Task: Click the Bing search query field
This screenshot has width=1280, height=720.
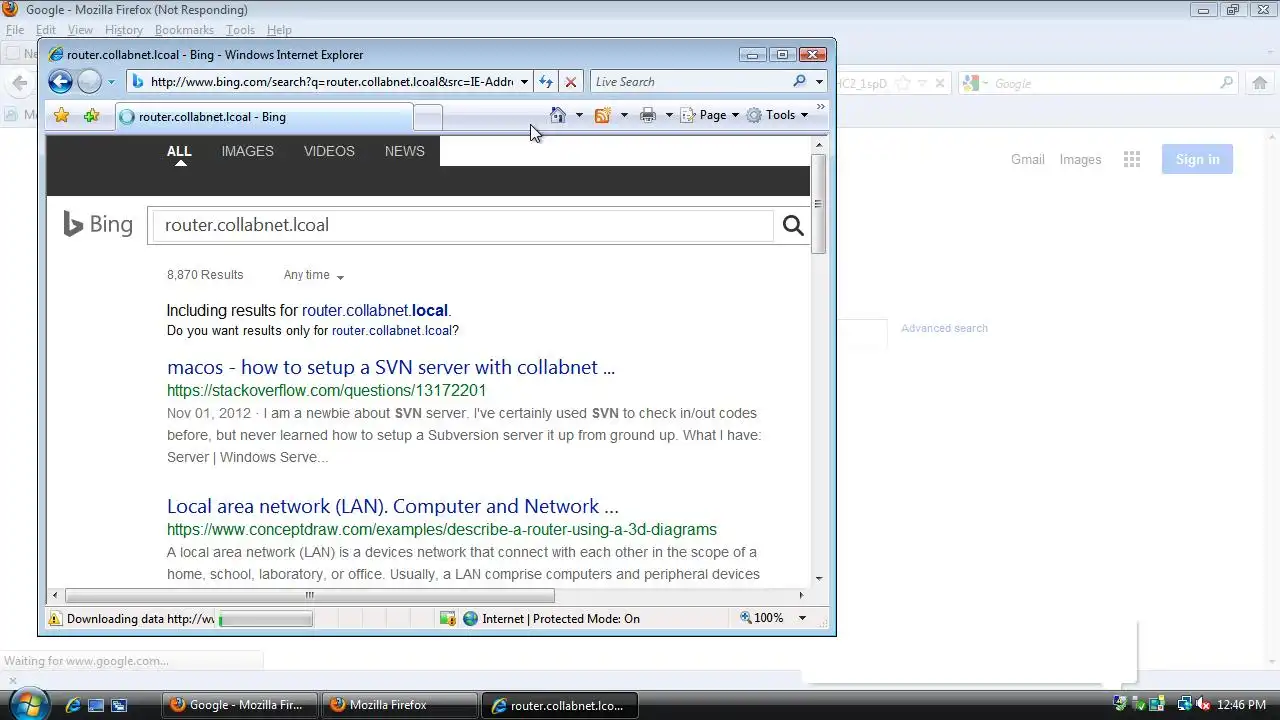Action: 461,225
